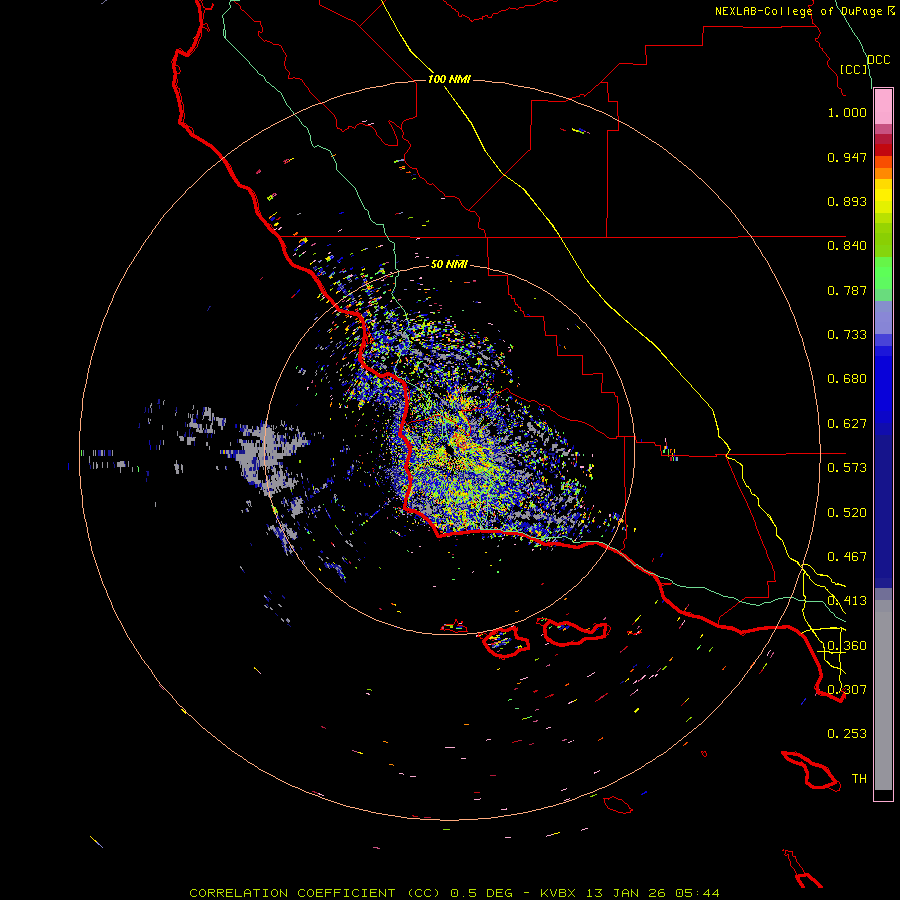Click the 0.840 color scale value
Image resolution: width=900 pixels, height=900 pixels.
[847, 246]
